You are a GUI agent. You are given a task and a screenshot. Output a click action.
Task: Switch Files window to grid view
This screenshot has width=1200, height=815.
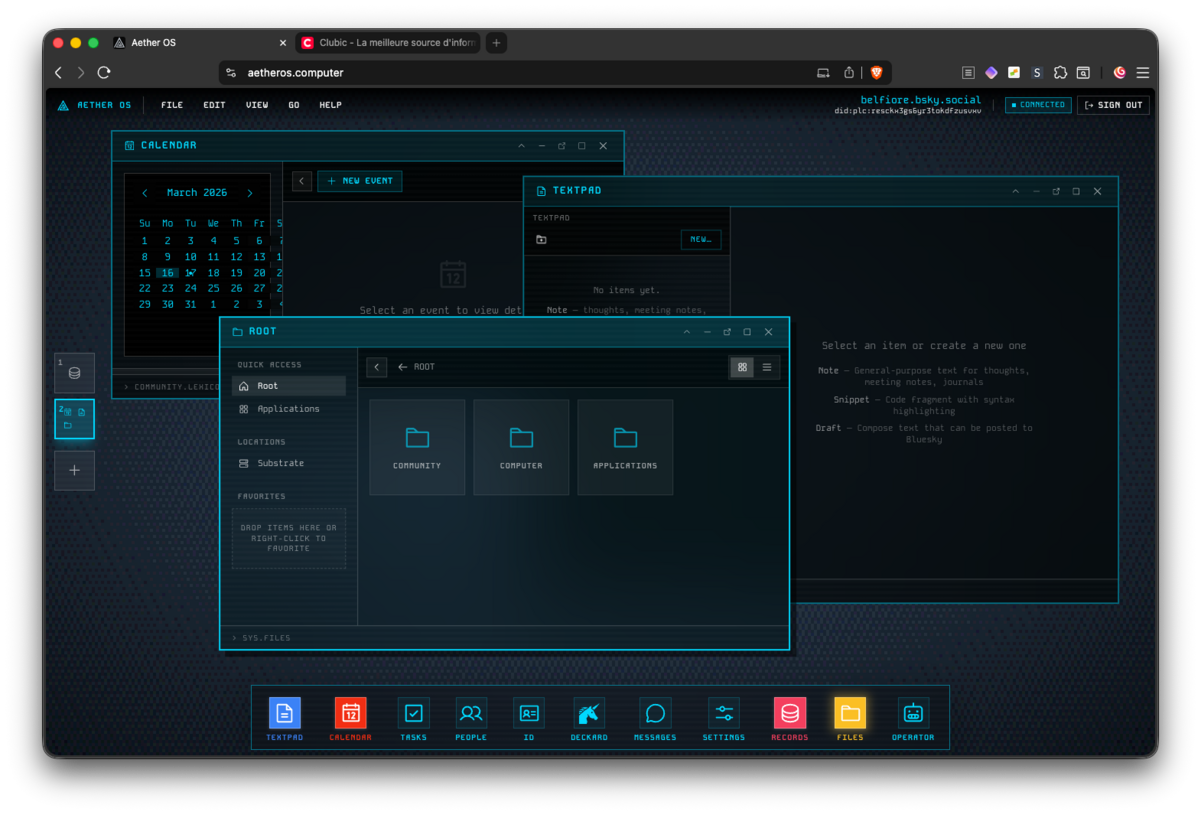pos(742,367)
